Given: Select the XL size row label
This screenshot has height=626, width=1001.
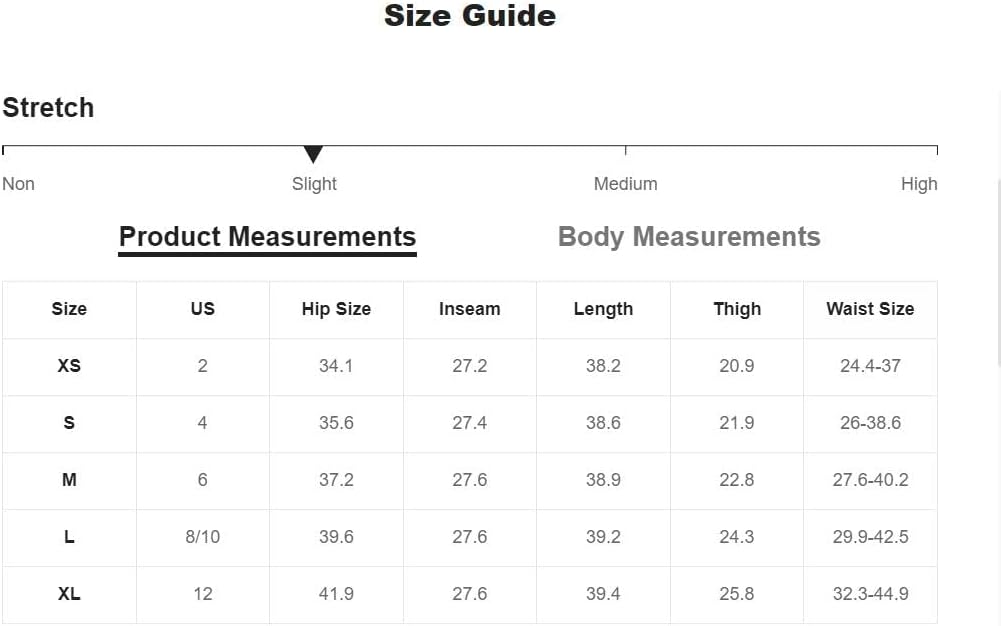Looking at the screenshot, I should [69, 594].
